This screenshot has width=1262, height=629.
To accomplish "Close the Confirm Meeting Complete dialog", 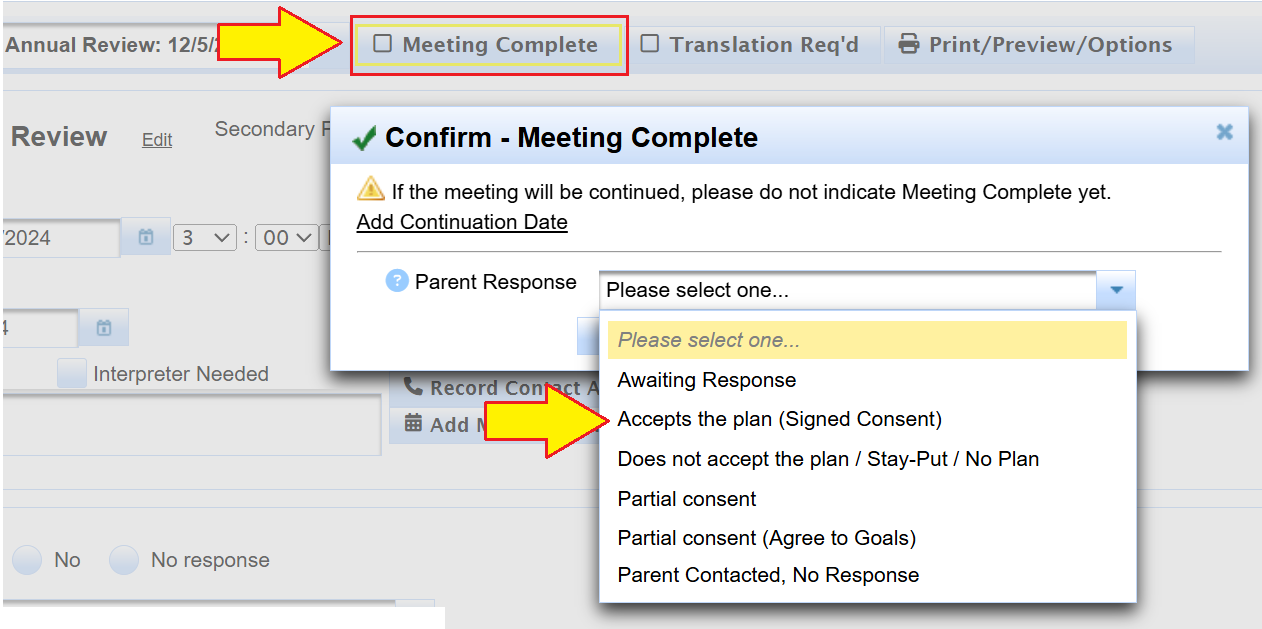I will coord(1224,132).
